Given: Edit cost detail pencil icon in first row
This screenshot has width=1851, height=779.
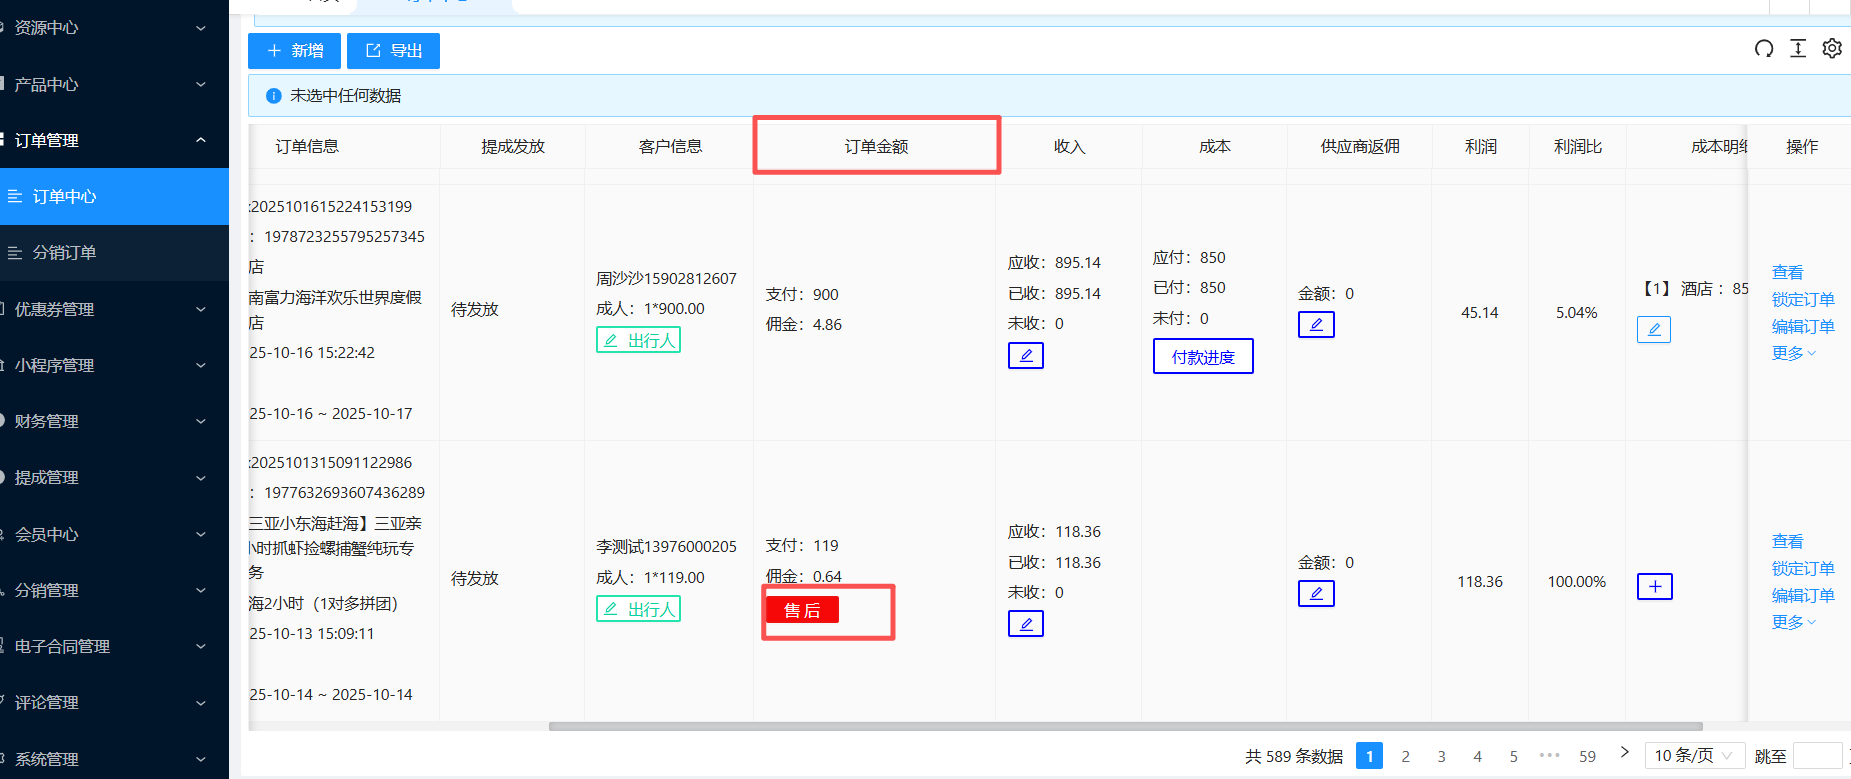Looking at the screenshot, I should click(x=1654, y=330).
